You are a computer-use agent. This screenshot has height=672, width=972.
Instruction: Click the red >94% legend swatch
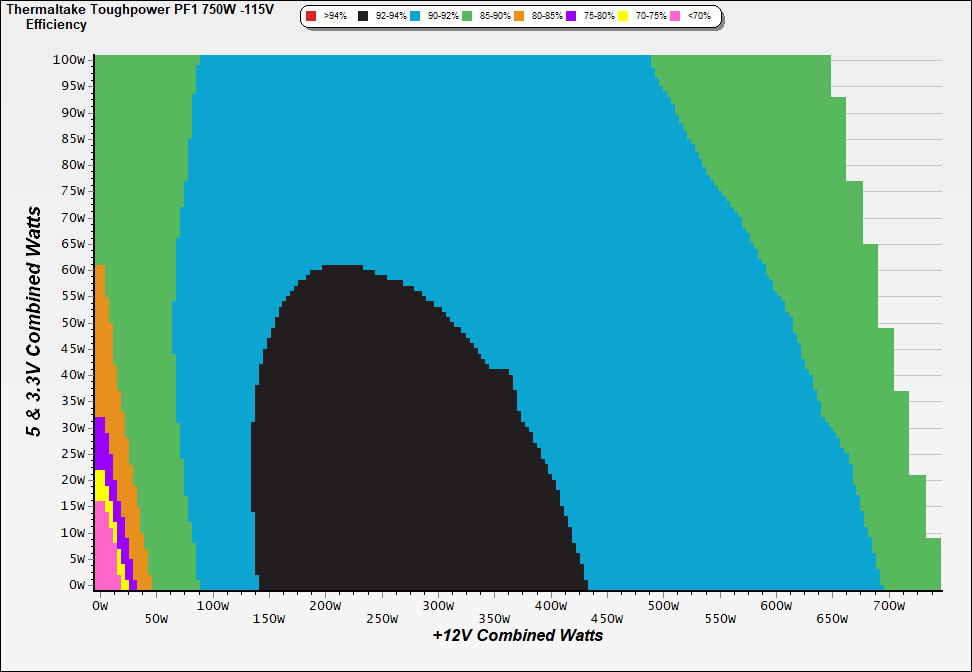point(311,17)
